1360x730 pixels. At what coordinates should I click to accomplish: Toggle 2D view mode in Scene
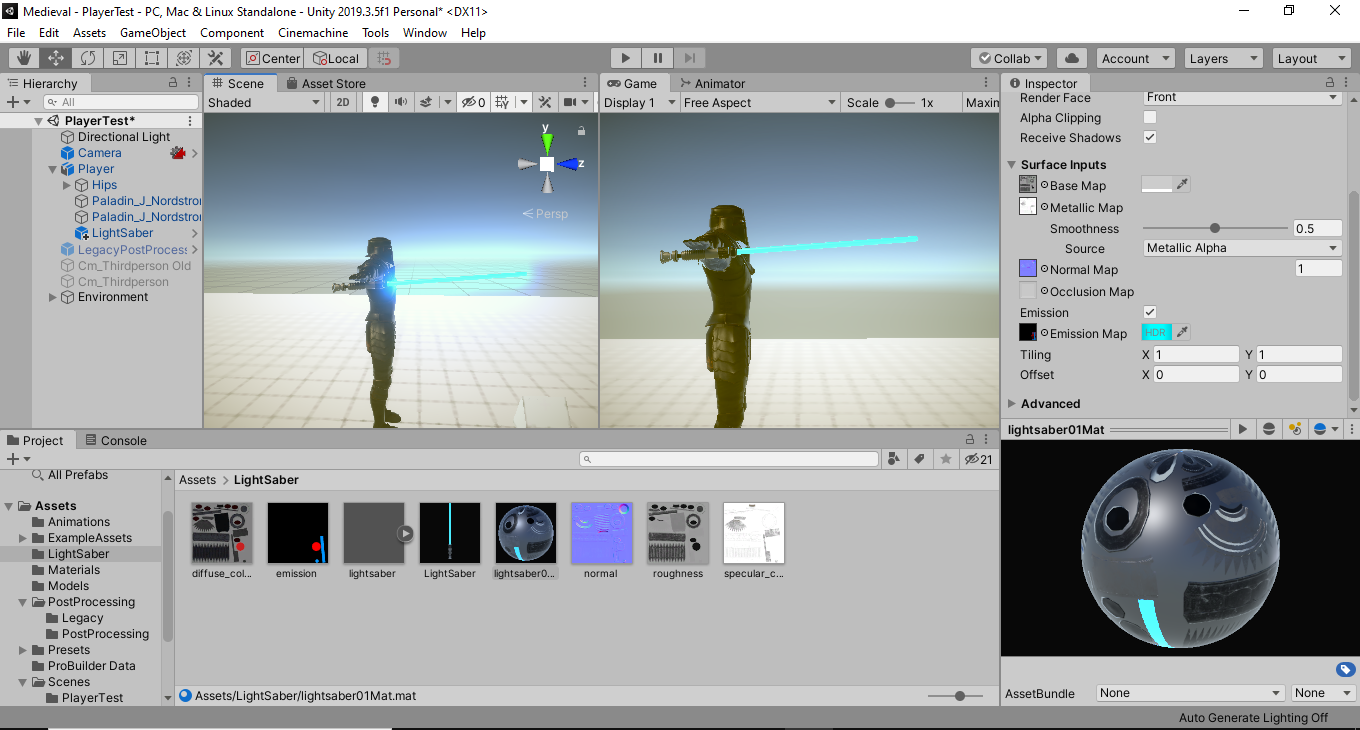point(343,102)
